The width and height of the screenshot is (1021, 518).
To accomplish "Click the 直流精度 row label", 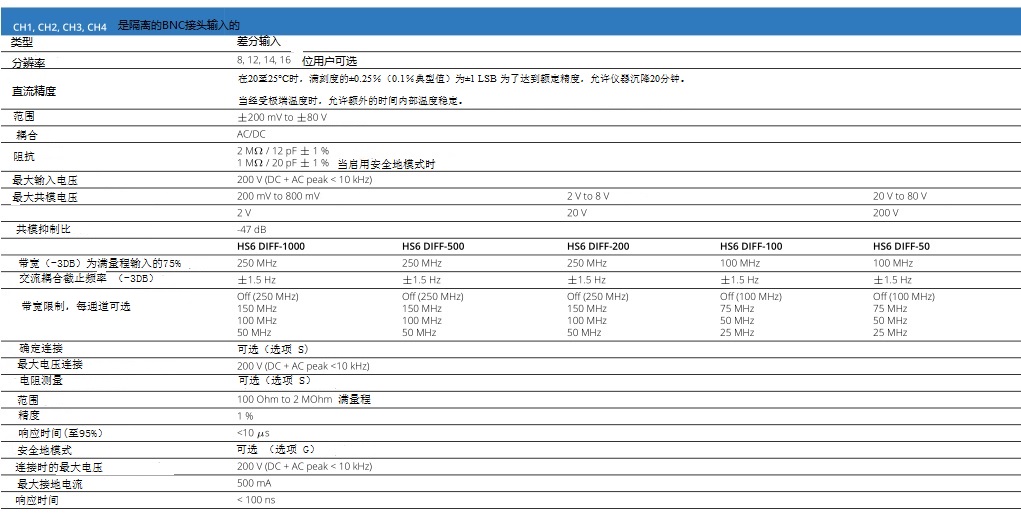I will [34, 91].
